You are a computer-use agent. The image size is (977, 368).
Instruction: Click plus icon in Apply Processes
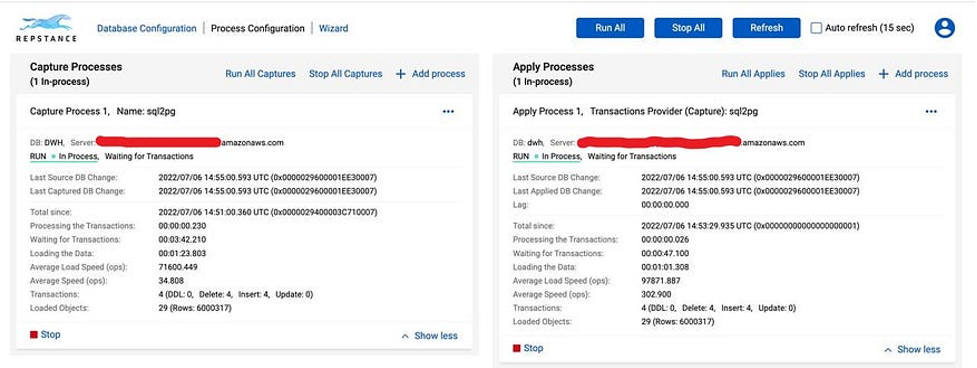coord(884,73)
